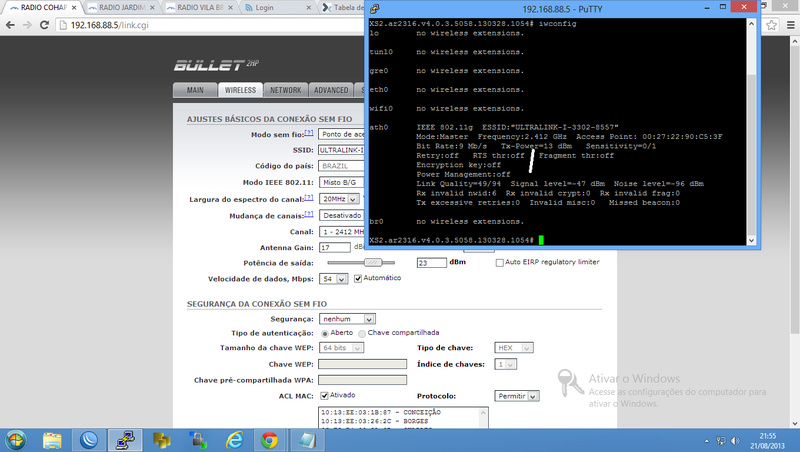Open Índice de chaves dropdown
The image size is (800, 452).
tap(506, 364)
